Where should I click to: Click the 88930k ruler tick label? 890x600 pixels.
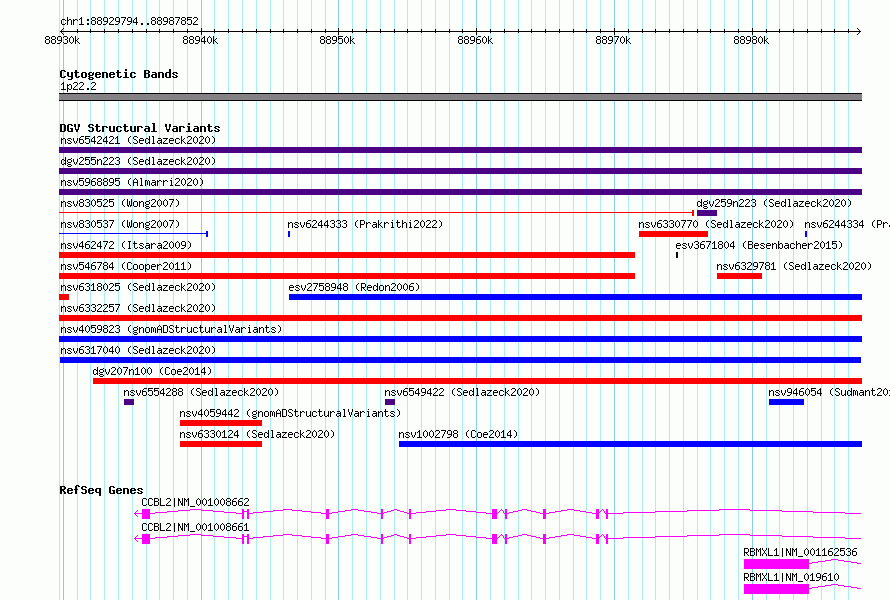62,40
